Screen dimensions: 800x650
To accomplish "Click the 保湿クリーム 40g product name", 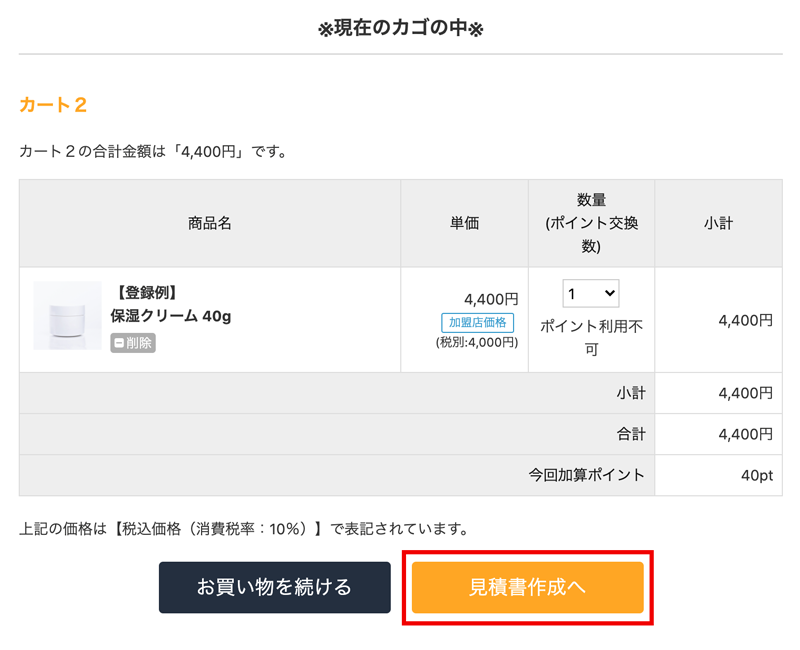I will click(x=171, y=316).
